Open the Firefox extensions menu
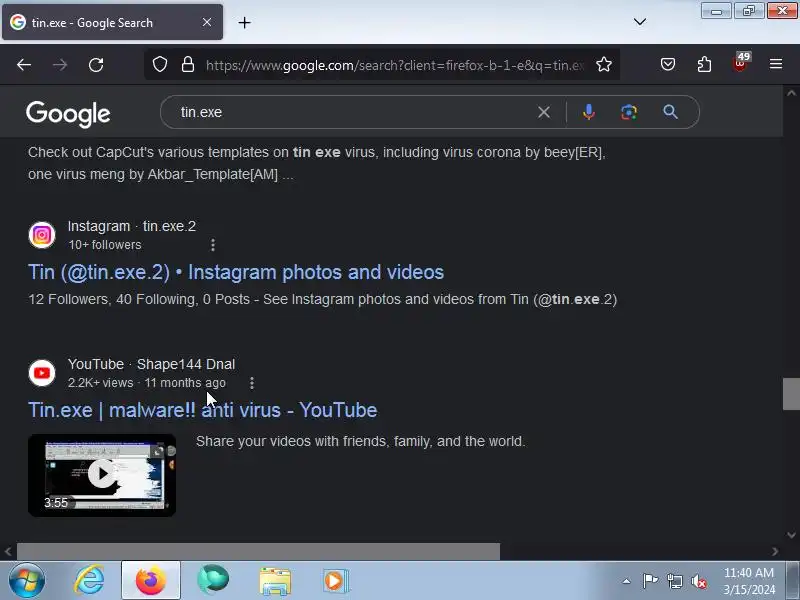 [x=704, y=65]
